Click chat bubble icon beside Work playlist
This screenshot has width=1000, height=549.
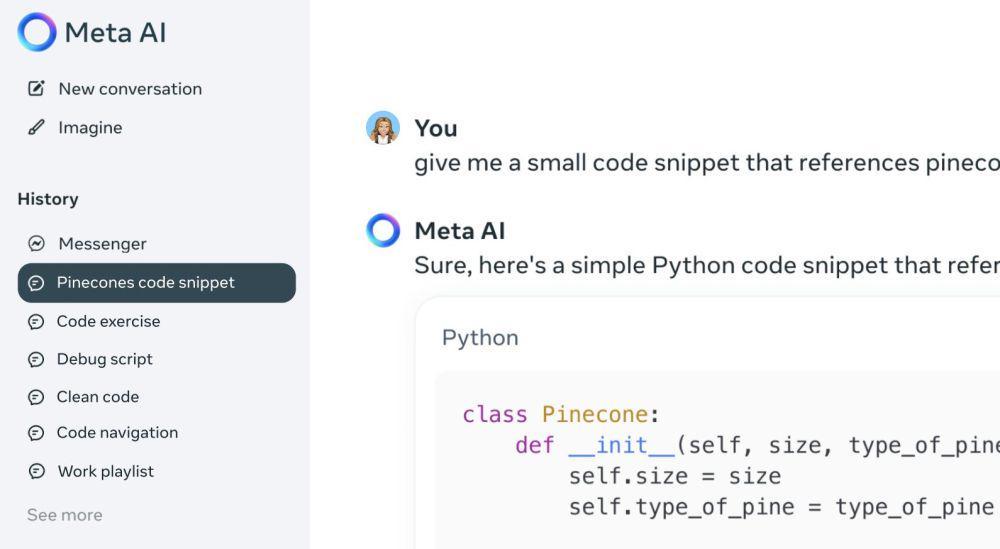(36, 471)
